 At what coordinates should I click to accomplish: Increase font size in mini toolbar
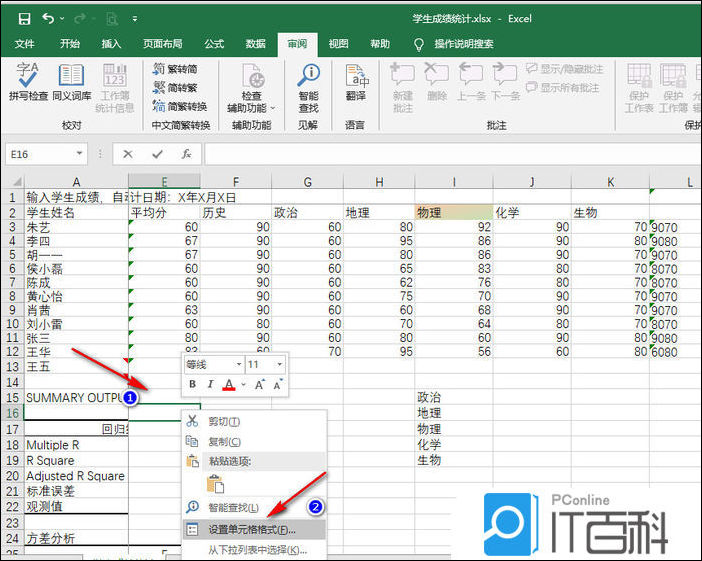coord(258,385)
